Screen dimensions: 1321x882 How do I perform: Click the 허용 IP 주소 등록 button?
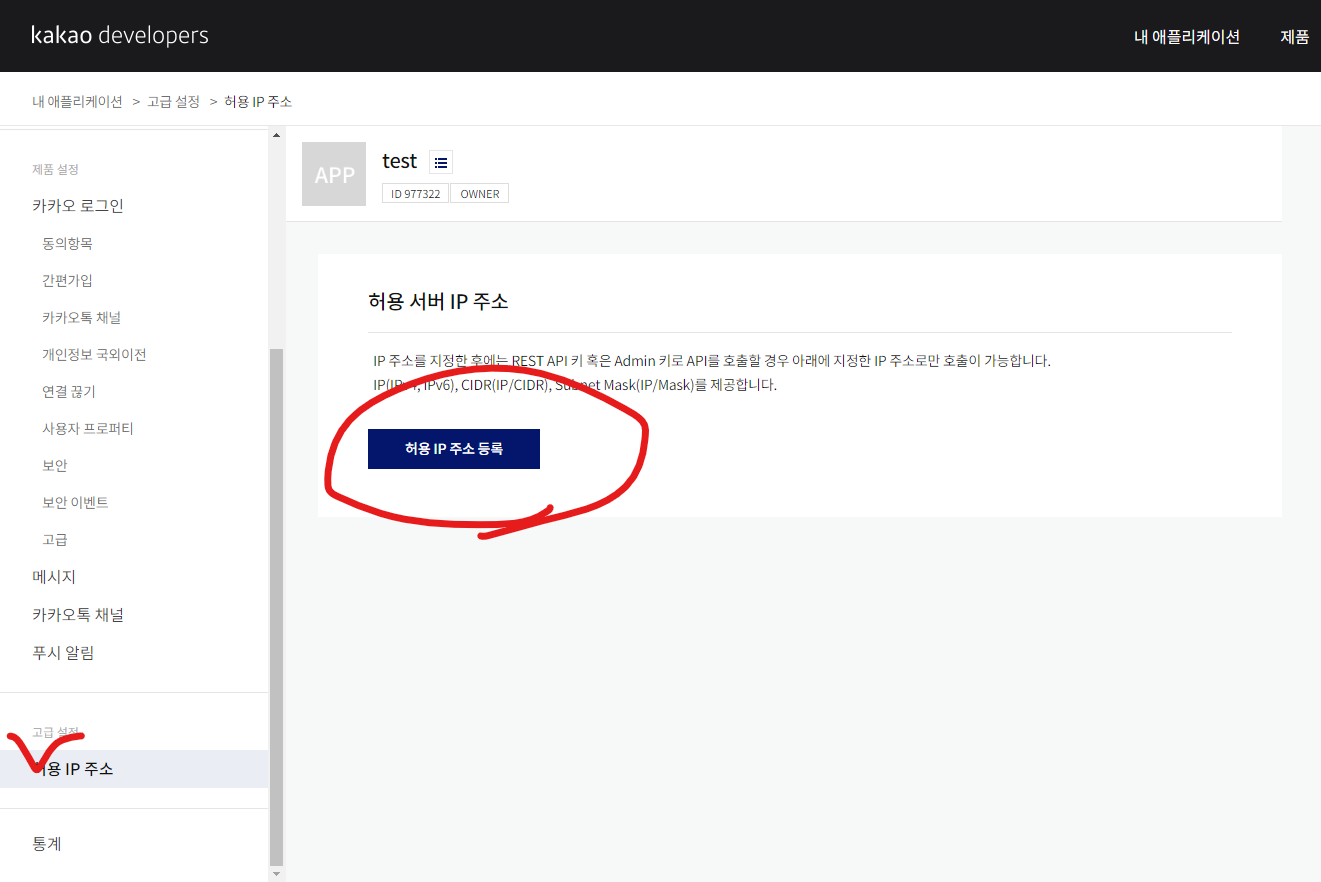click(x=454, y=449)
